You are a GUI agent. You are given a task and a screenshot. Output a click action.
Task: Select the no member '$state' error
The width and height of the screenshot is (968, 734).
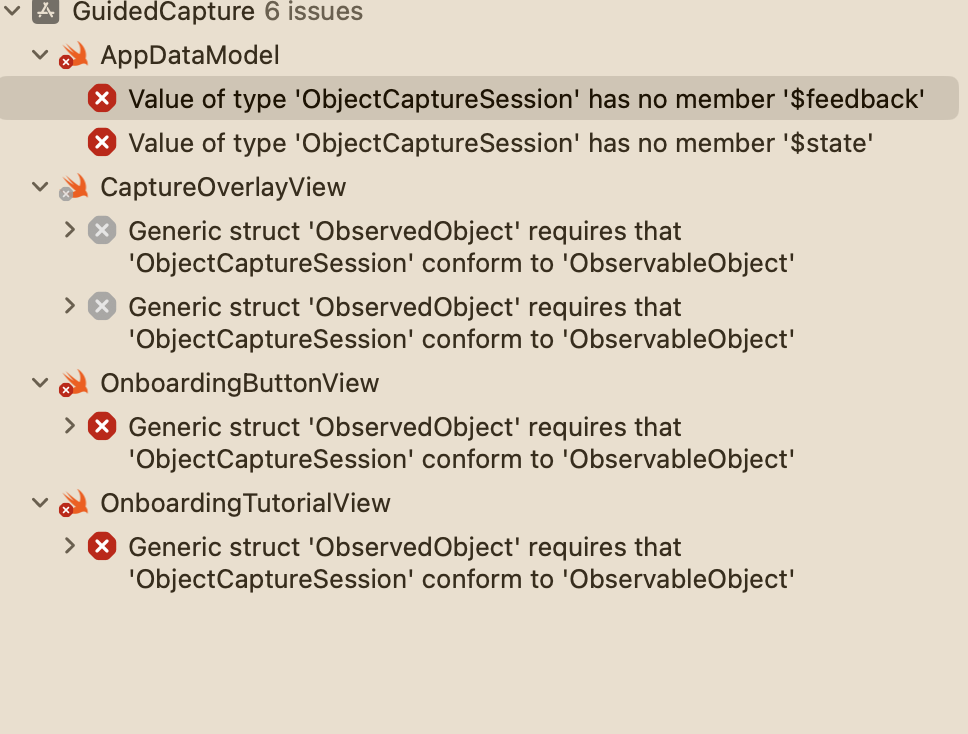point(501,143)
